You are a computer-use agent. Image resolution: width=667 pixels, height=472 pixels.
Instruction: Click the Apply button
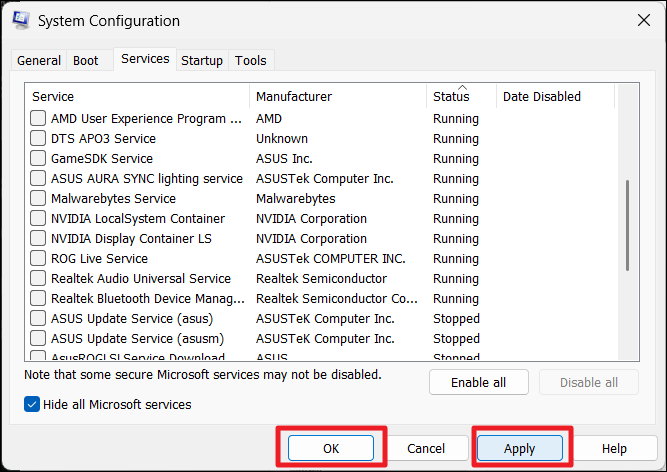[519, 449]
